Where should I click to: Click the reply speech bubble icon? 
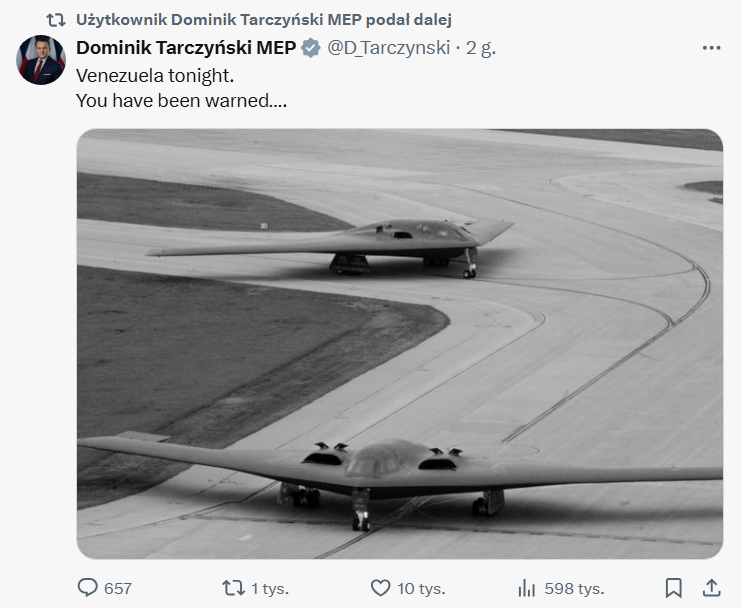(88, 587)
